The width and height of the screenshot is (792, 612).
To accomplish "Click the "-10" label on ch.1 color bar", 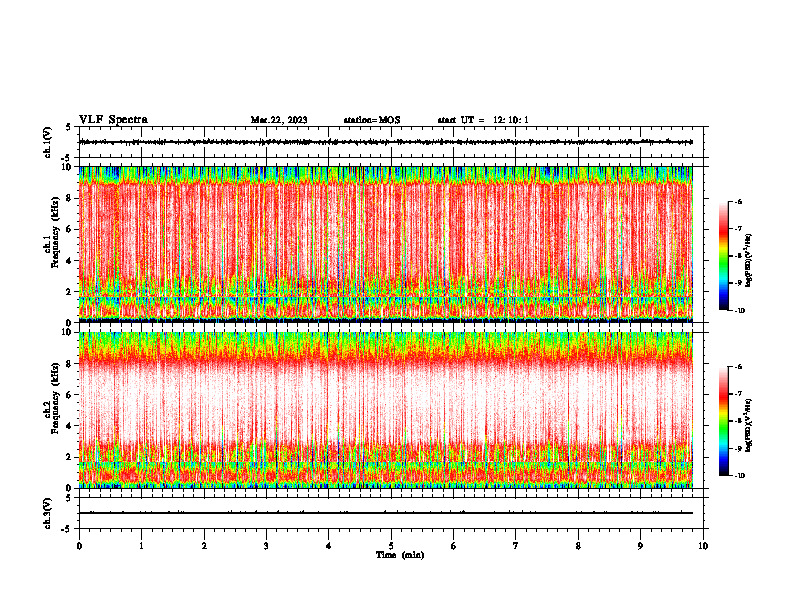I will [740, 311].
